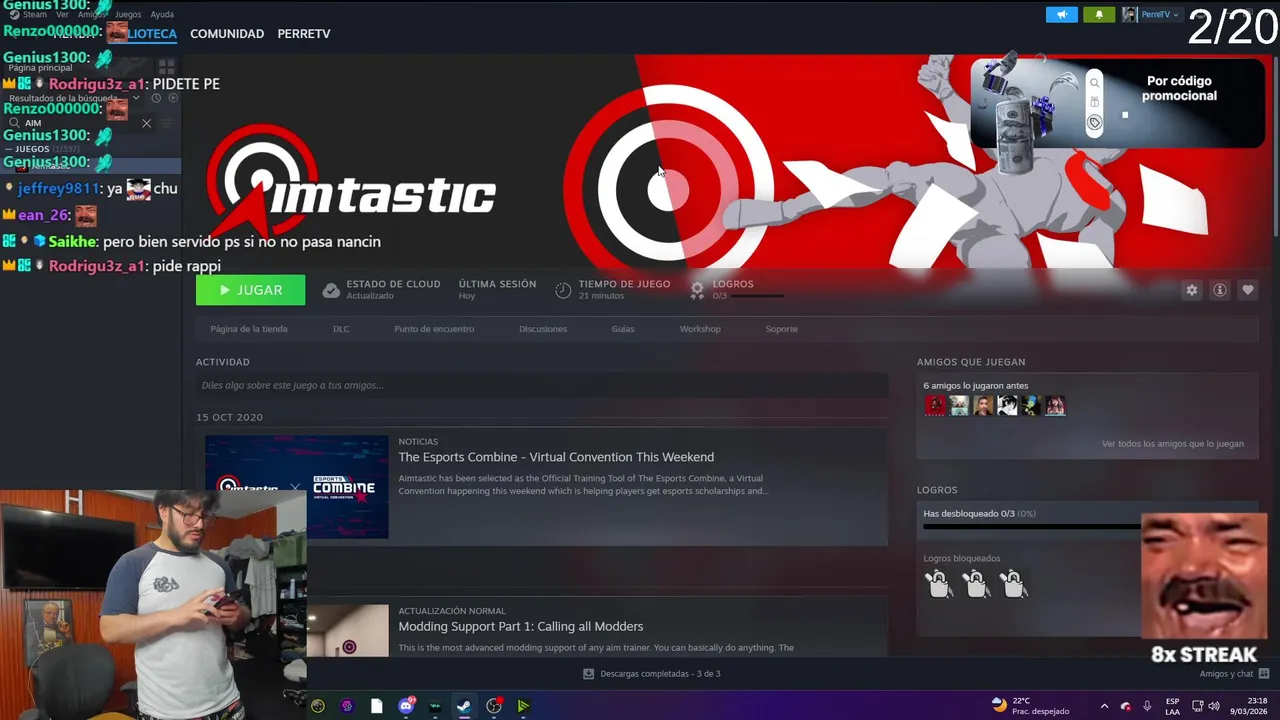Click the 22°C weather widget in taskbar
The width and height of the screenshot is (1280, 720).
point(1029,706)
